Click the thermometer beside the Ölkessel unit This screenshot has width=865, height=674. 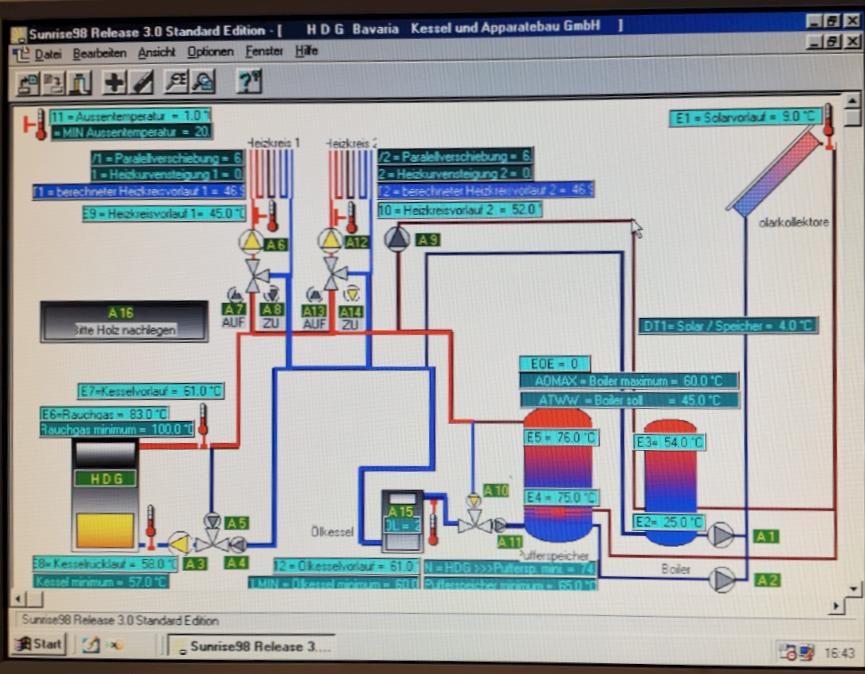[x=434, y=522]
